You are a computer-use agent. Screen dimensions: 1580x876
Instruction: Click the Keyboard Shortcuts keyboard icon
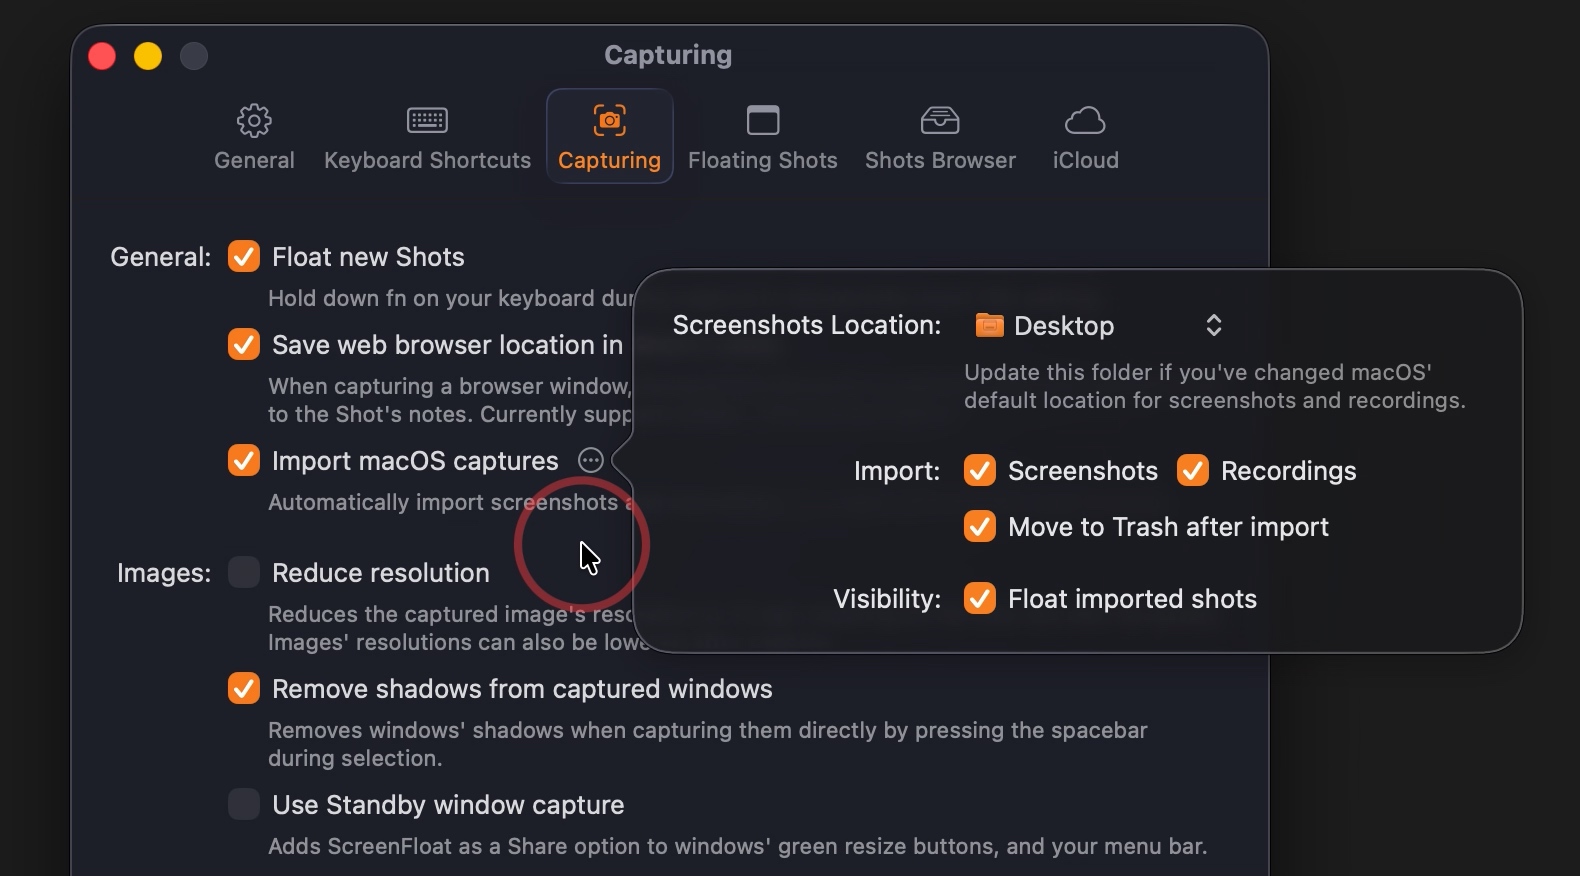[427, 121]
